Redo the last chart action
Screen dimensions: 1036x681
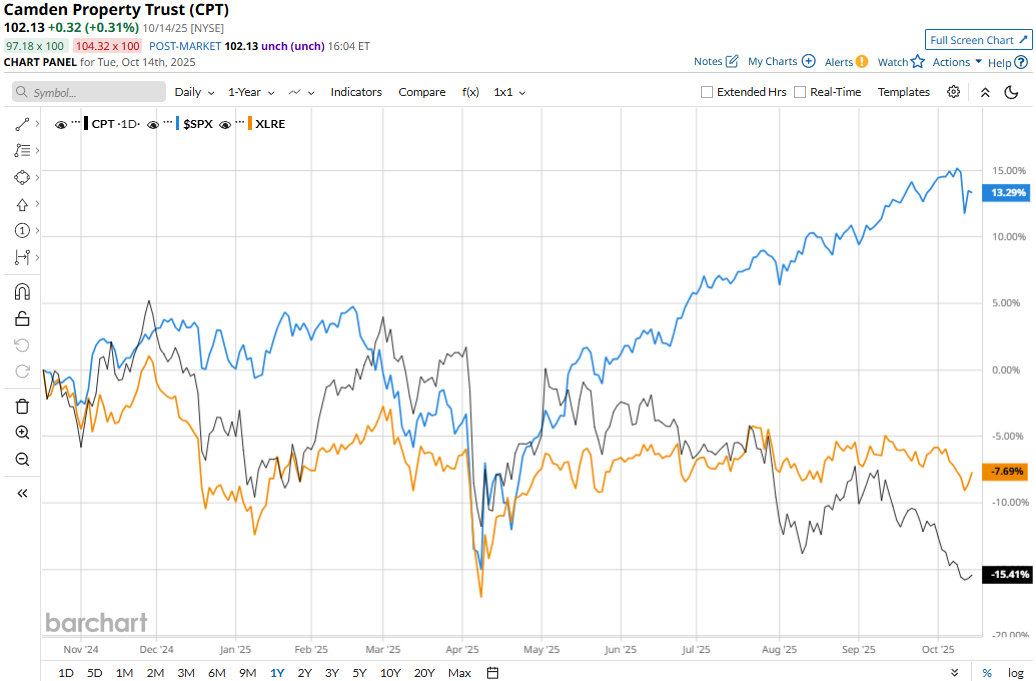22,371
